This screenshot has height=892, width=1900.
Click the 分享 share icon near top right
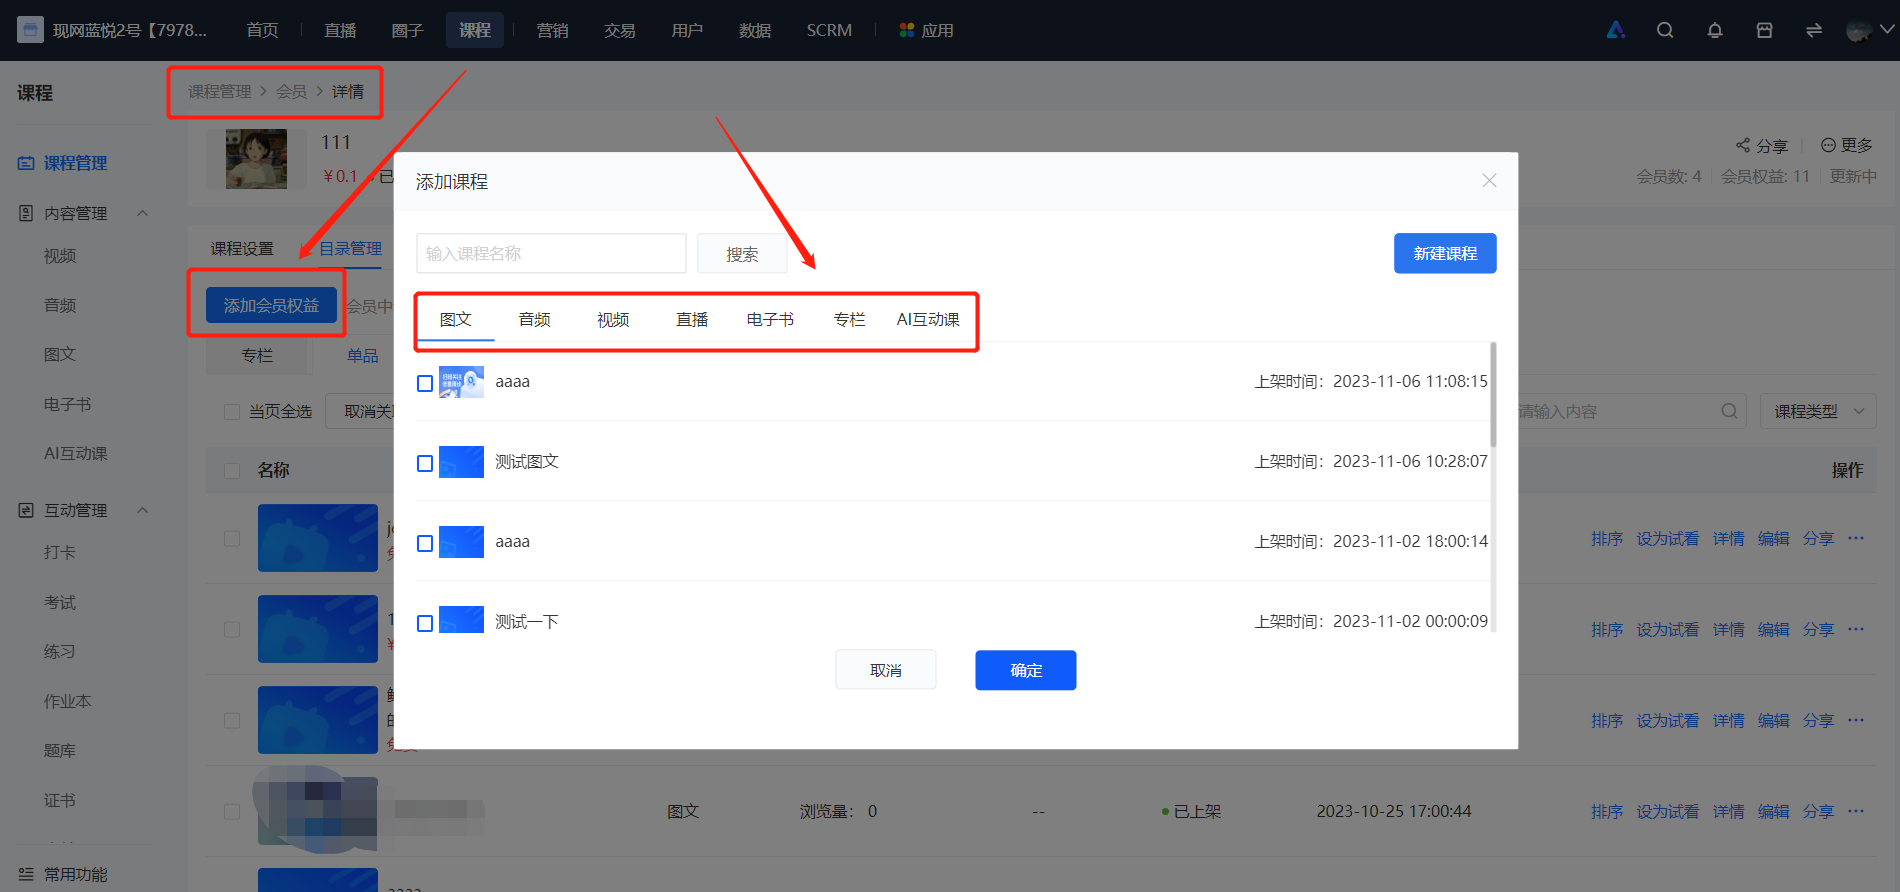[x=1743, y=145]
